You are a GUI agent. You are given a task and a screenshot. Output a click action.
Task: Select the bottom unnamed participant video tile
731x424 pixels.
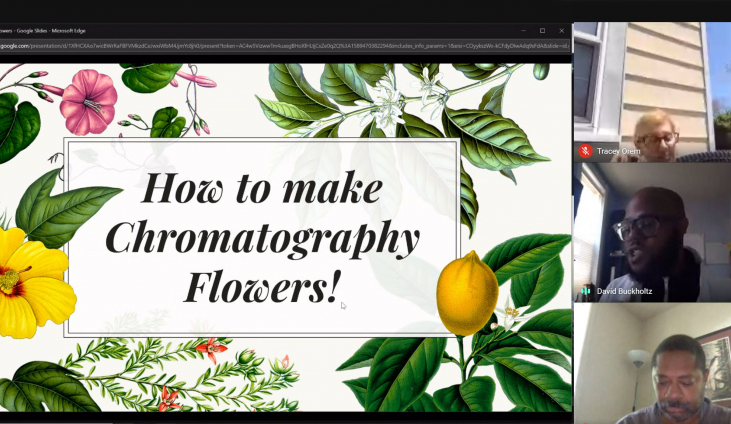[x=652, y=364]
